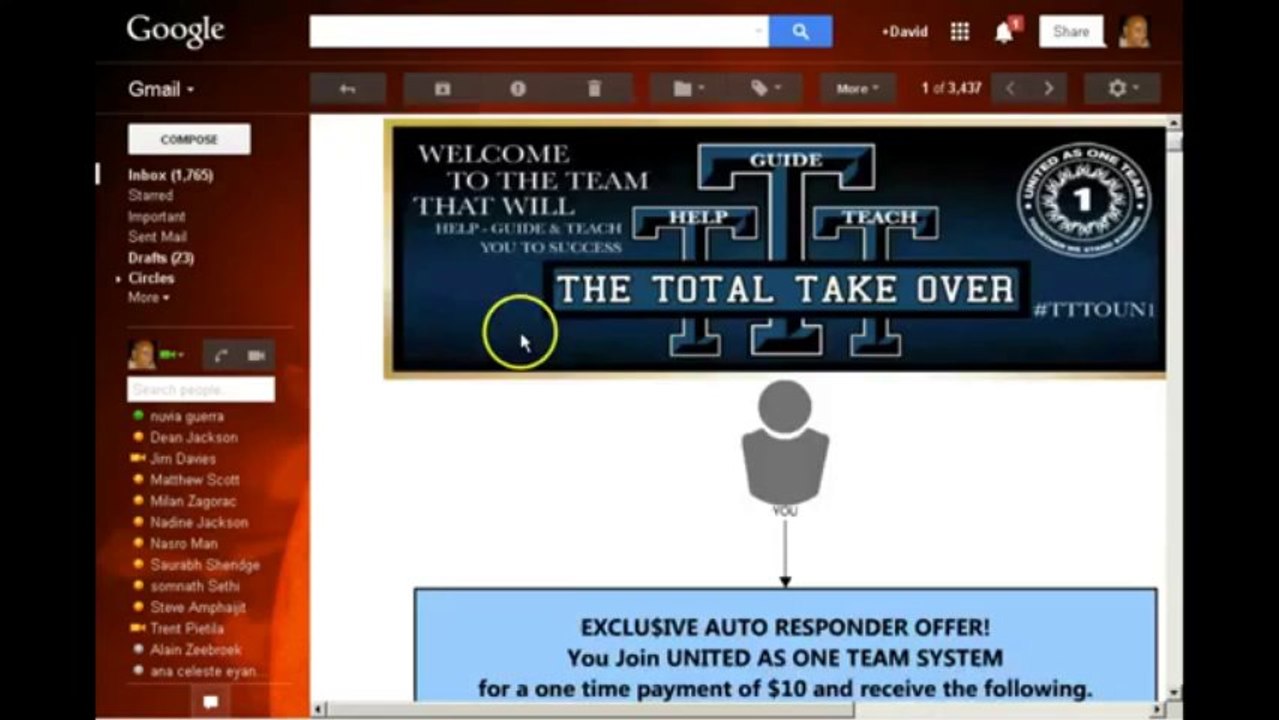
Task: Open chat with Milan Zagorac
Action: (x=193, y=501)
